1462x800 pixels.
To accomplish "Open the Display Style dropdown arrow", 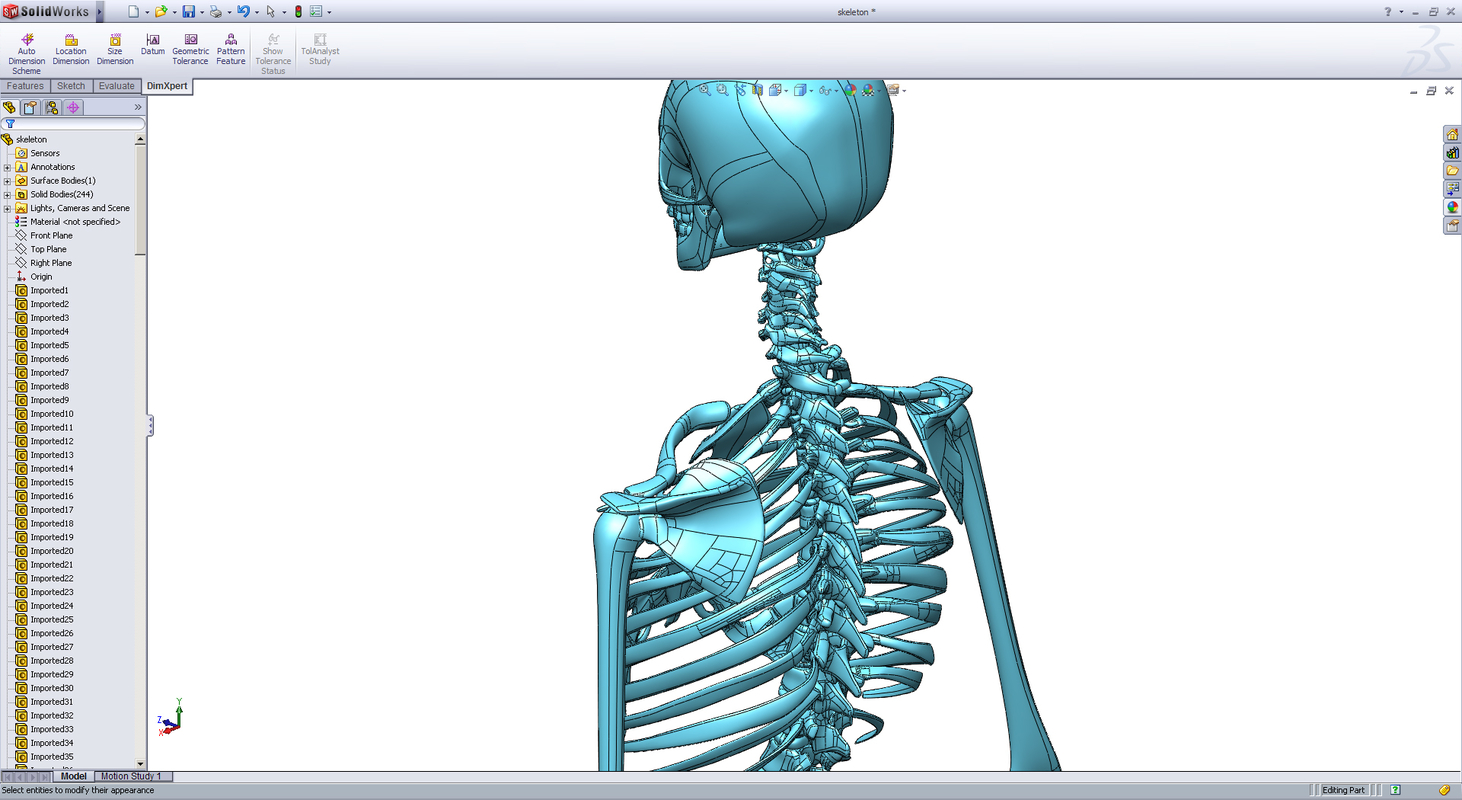I will pos(810,90).
